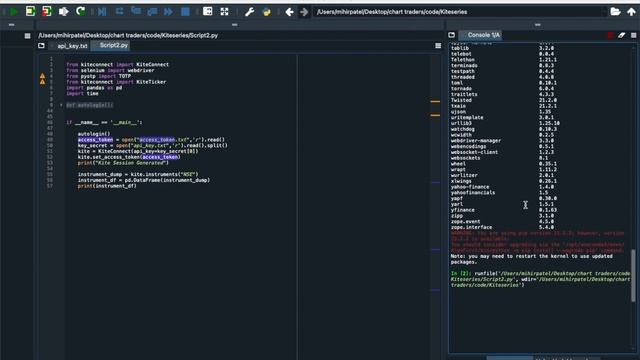Step to next line in debugger
This screenshot has height=360, width=640.
(119, 11)
